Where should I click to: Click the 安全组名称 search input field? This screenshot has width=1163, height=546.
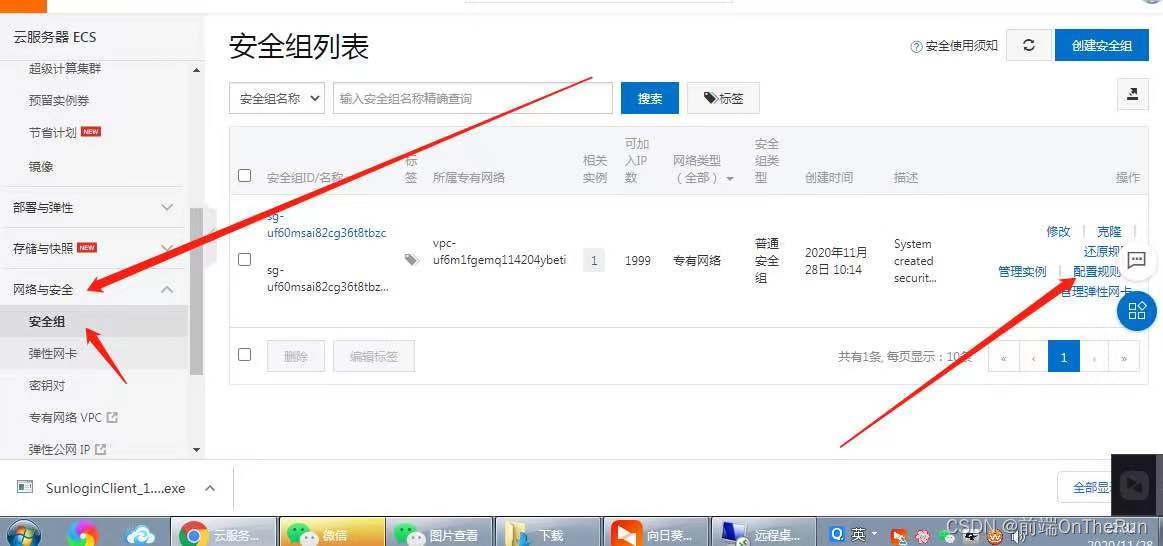click(472, 98)
